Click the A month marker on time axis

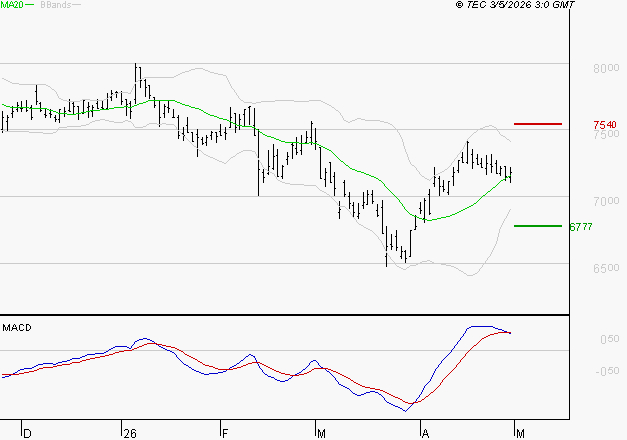[x=425, y=434]
